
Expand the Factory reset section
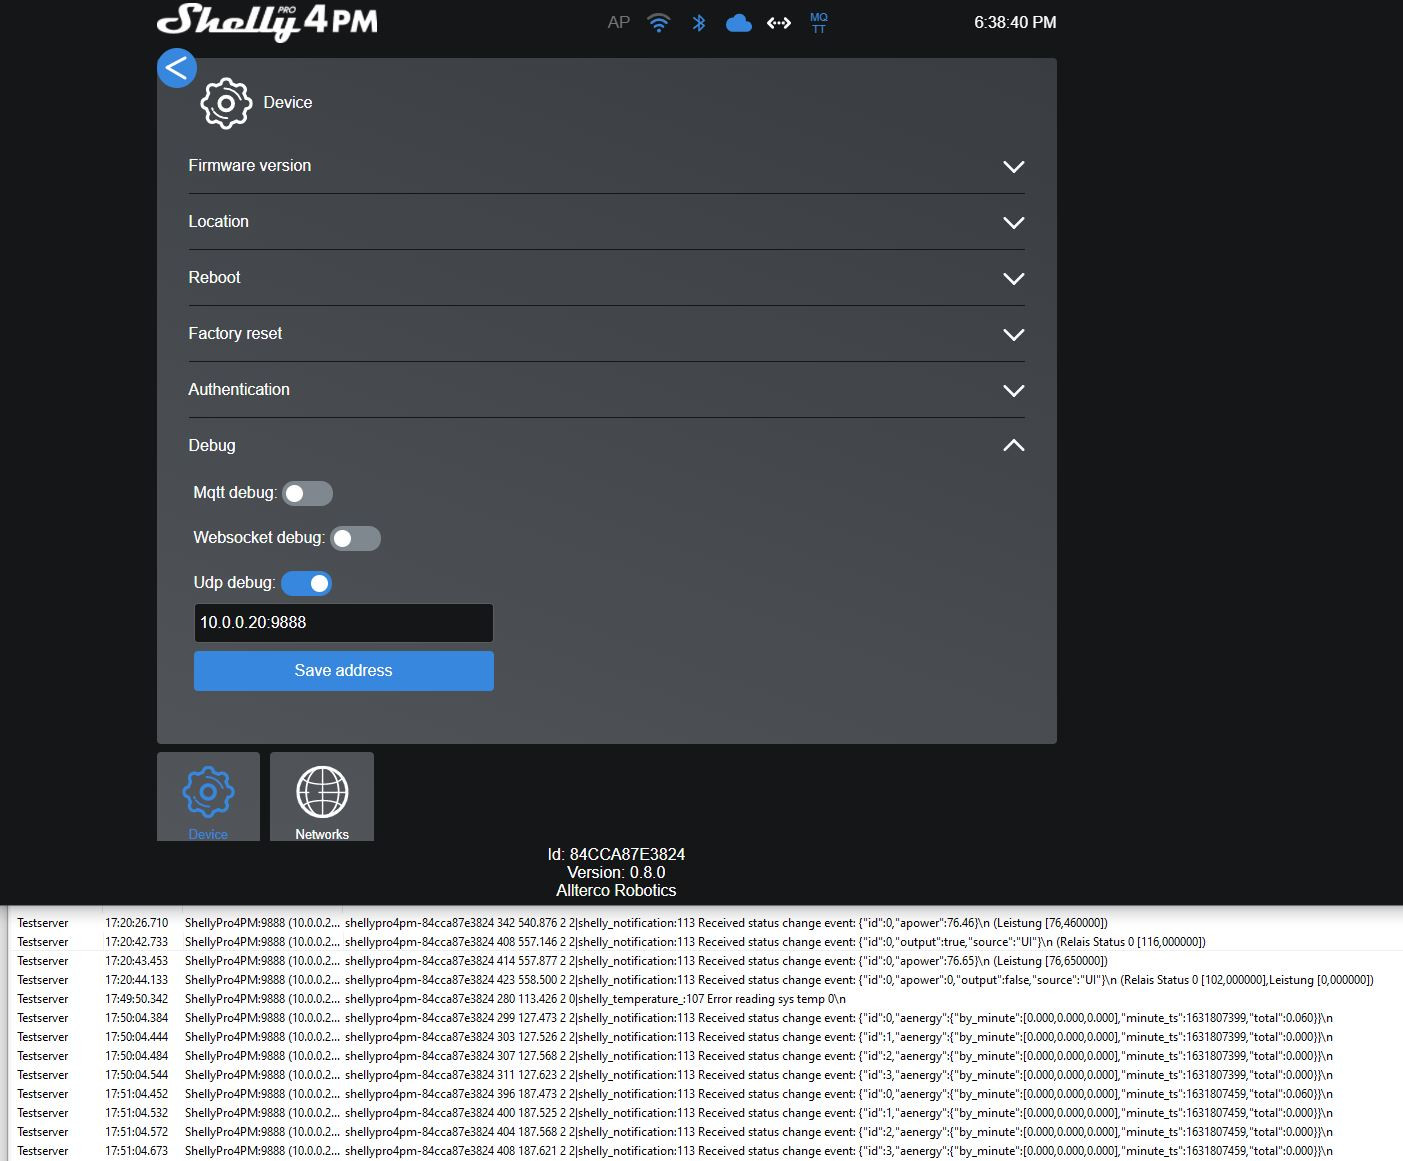[x=606, y=334]
